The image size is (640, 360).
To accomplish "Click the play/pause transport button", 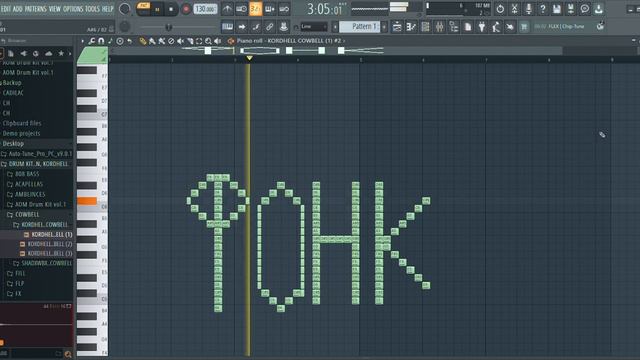I will [157, 9].
